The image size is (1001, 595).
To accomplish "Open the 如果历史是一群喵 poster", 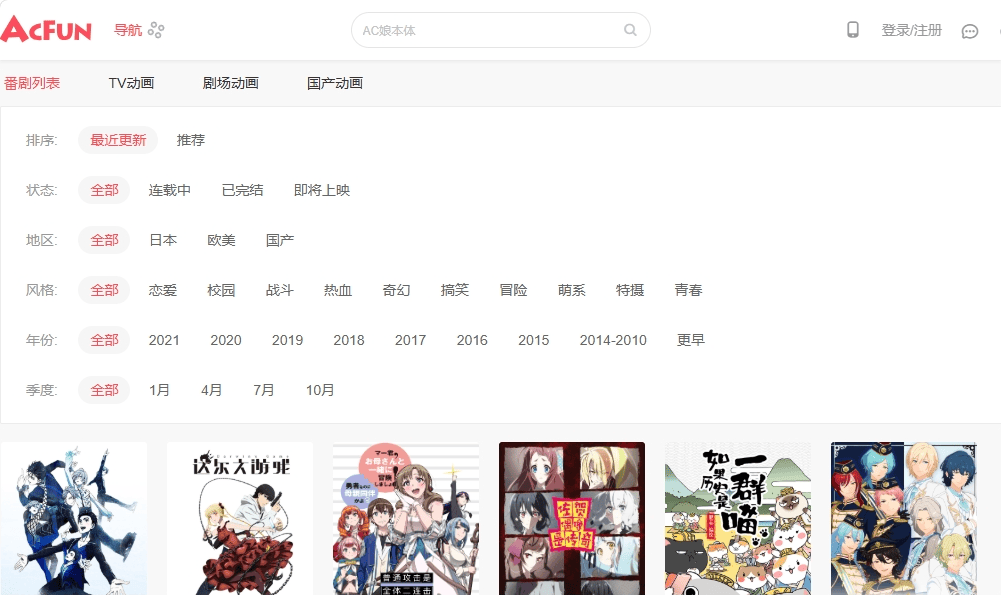I will tap(738, 518).
